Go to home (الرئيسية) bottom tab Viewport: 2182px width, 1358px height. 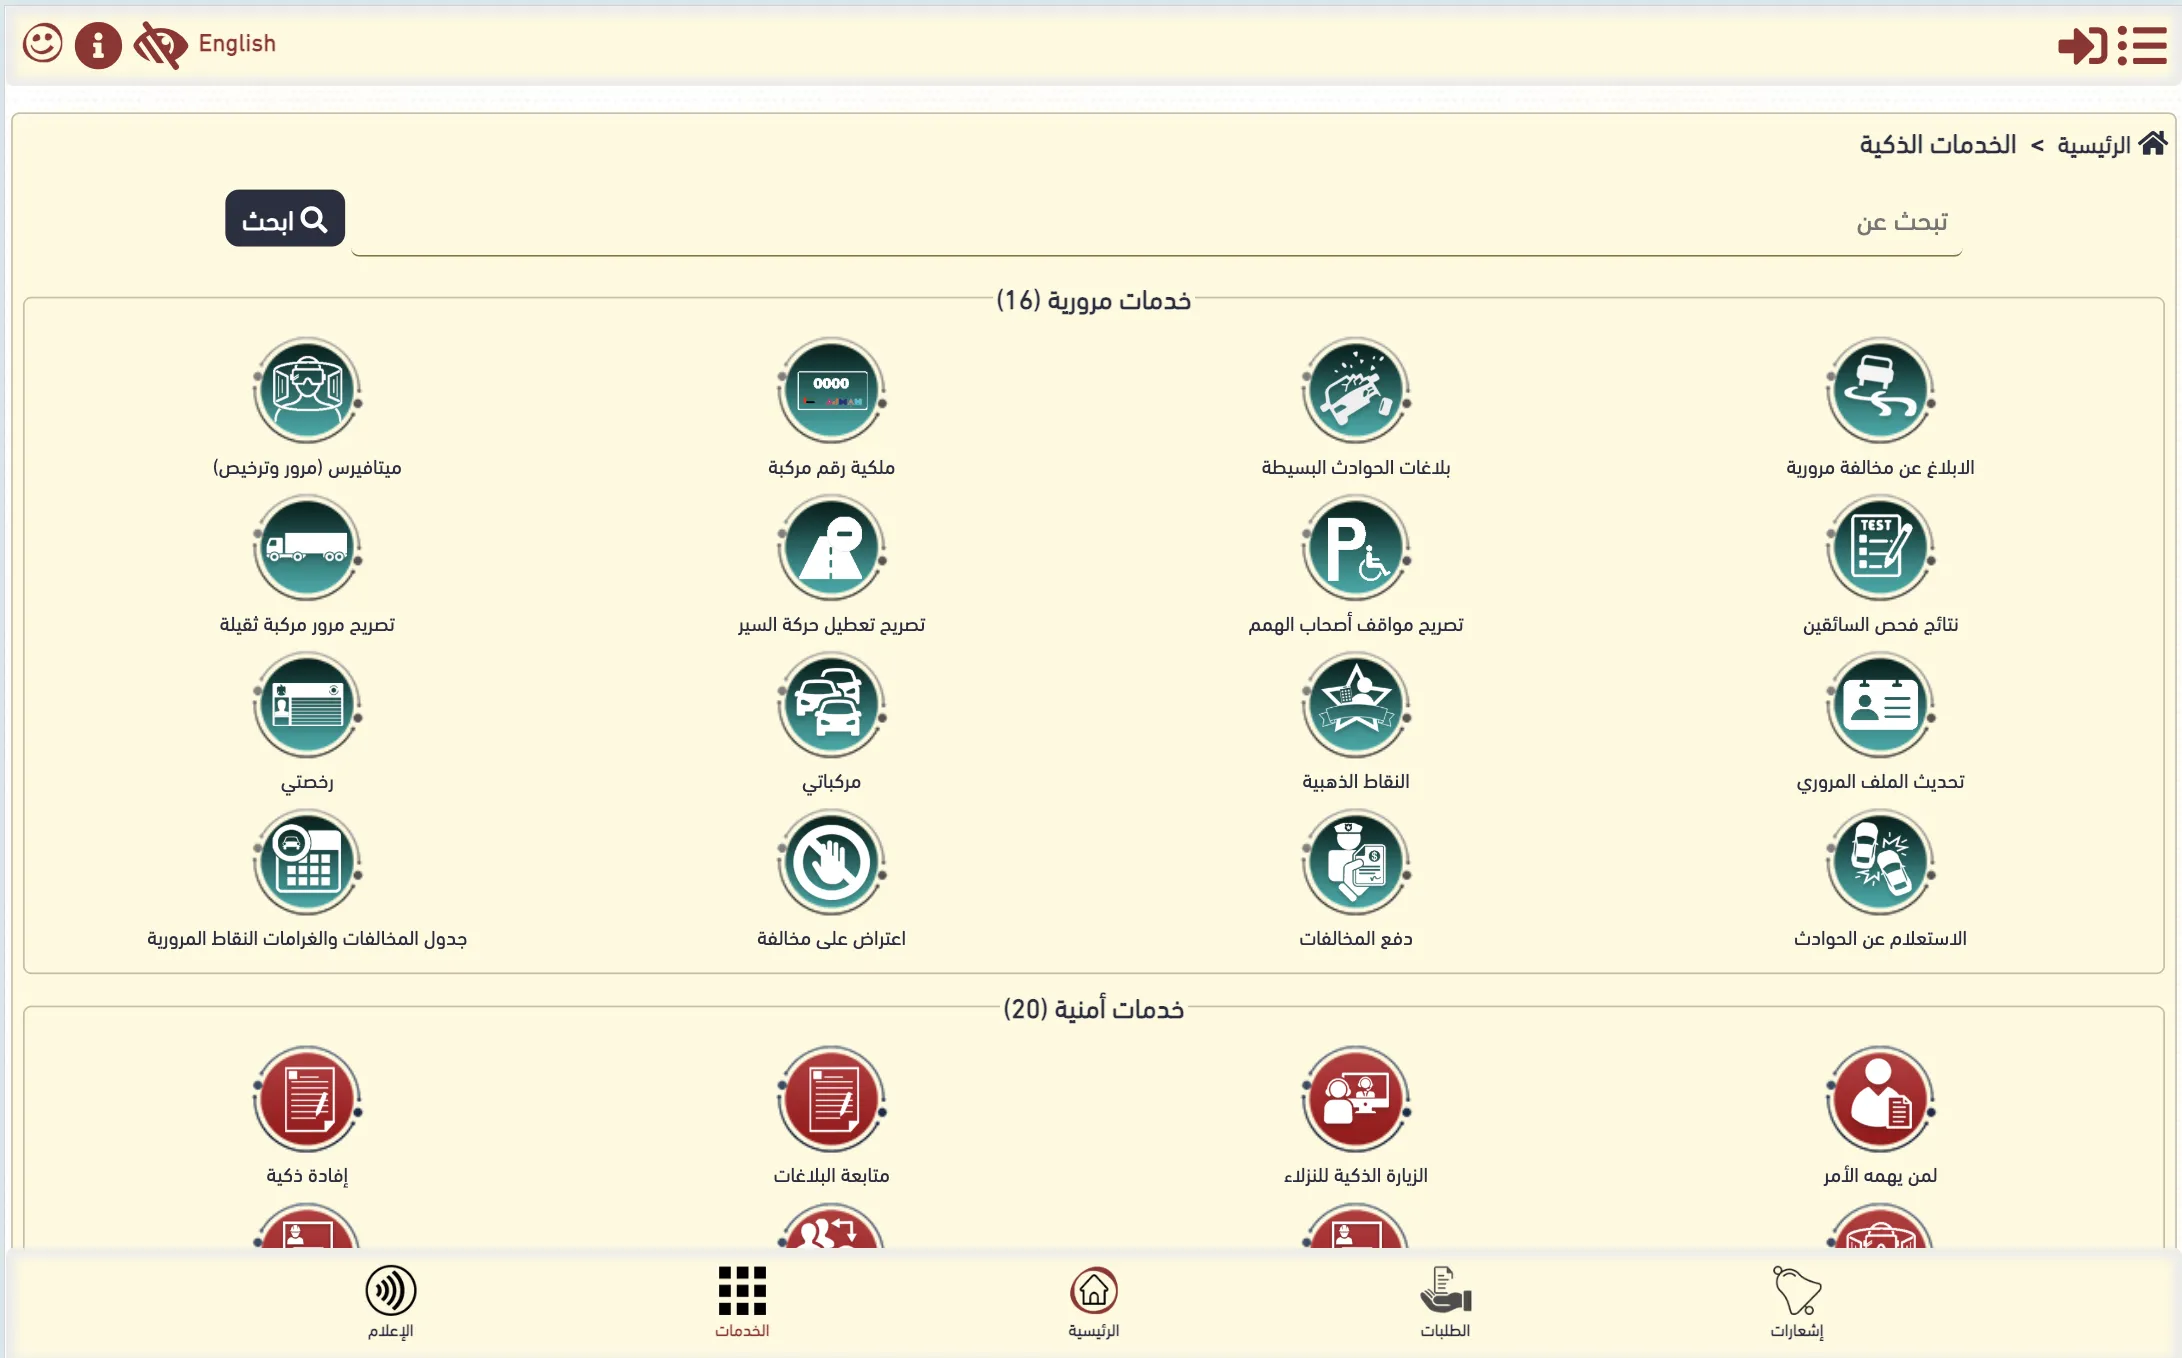(x=1094, y=1302)
